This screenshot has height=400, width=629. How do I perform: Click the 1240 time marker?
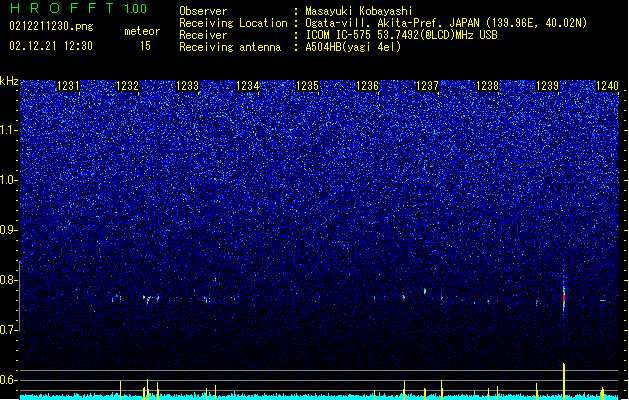click(x=607, y=86)
